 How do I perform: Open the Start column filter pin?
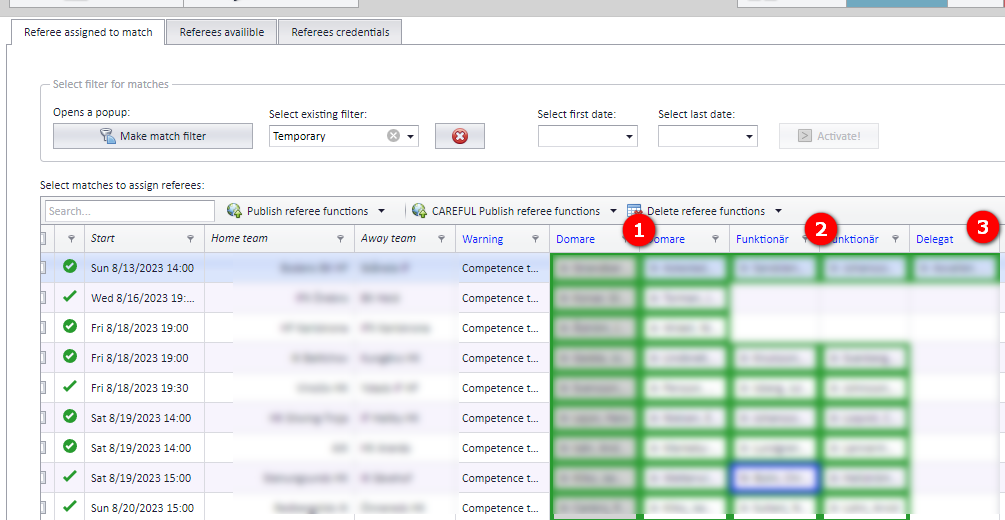[190, 239]
